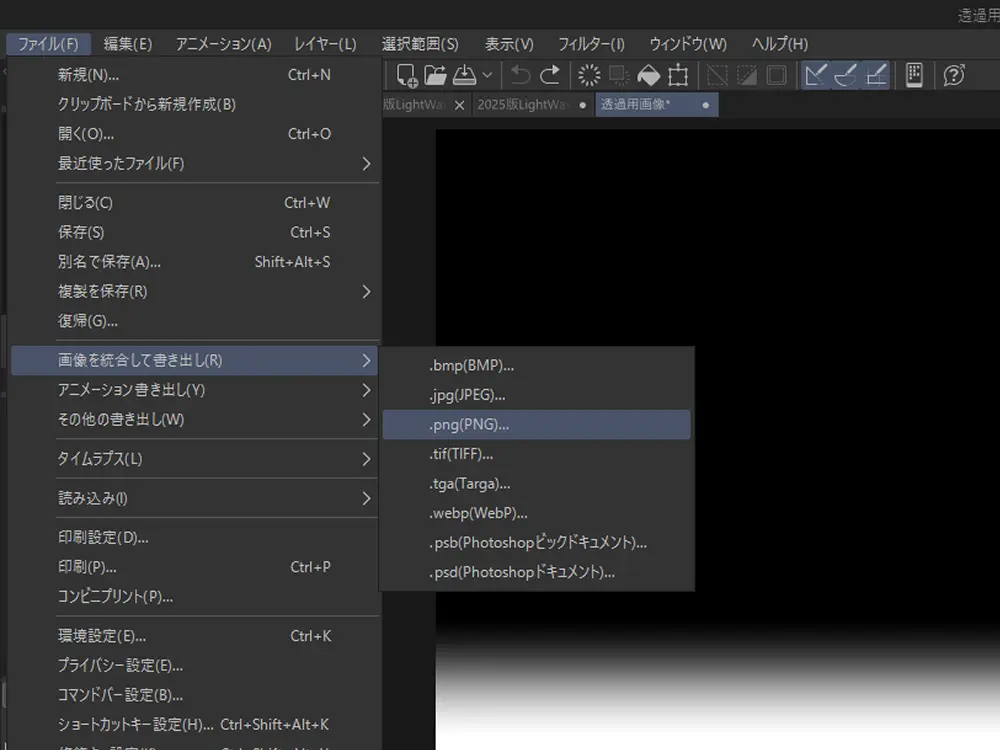Toggle Snap to Grid

click(876, 75)
